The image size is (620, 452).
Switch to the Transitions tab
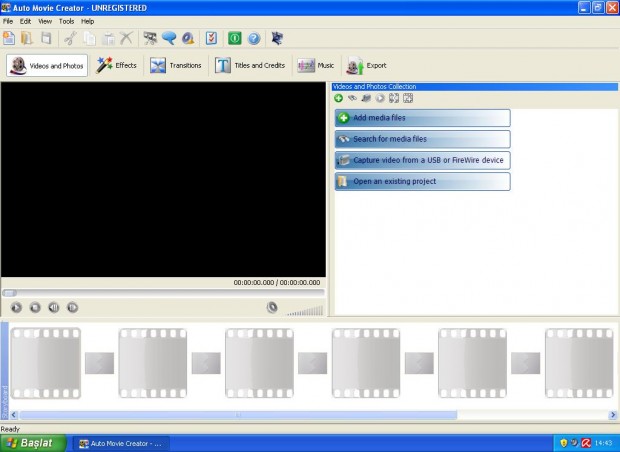[x=176, y=66]
